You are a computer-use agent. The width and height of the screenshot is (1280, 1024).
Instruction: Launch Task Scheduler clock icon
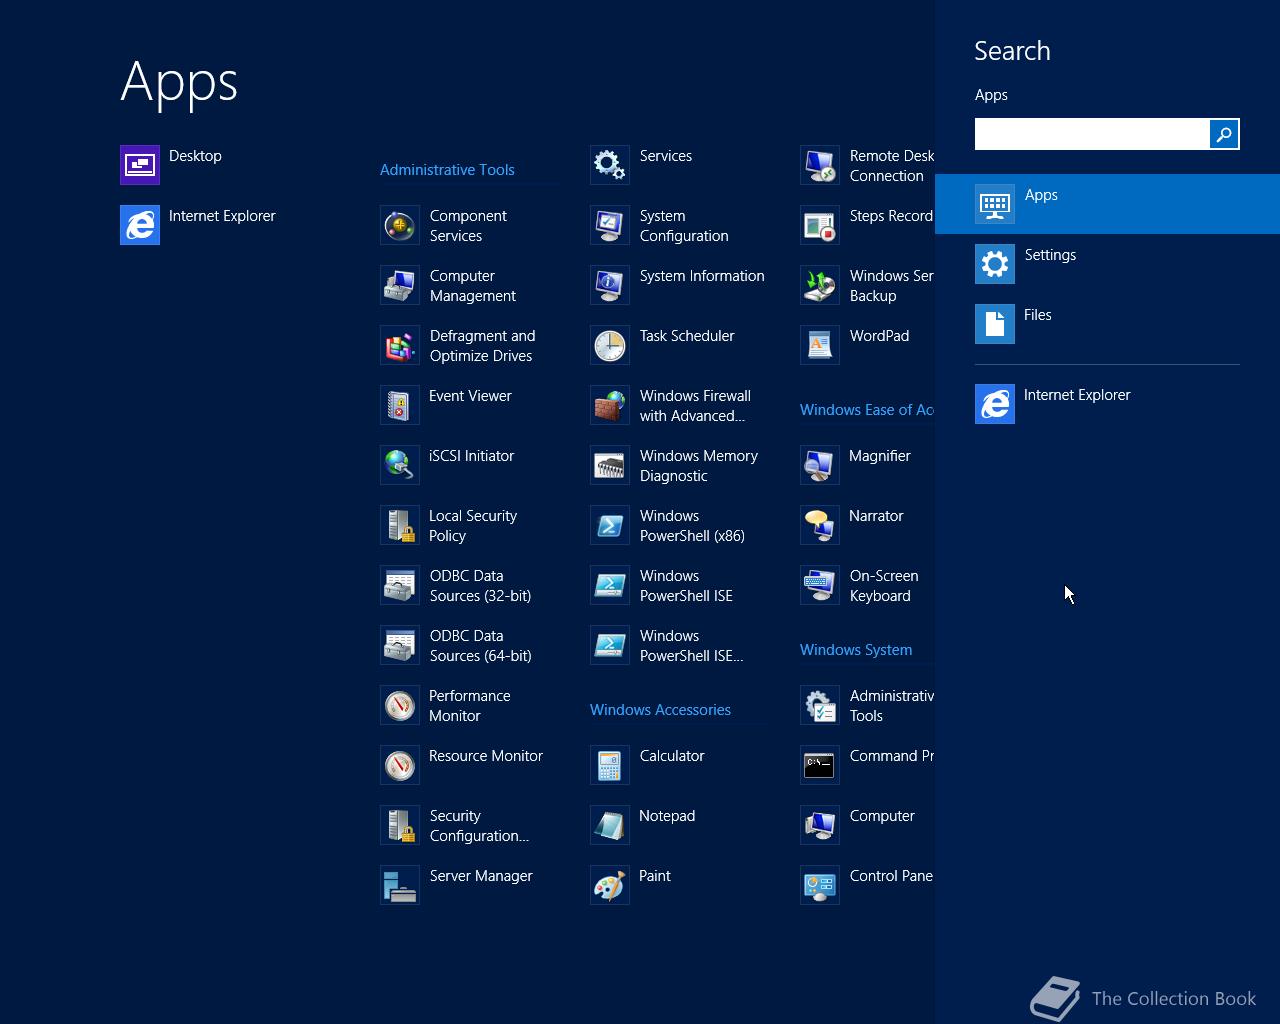tap(610, 345)
